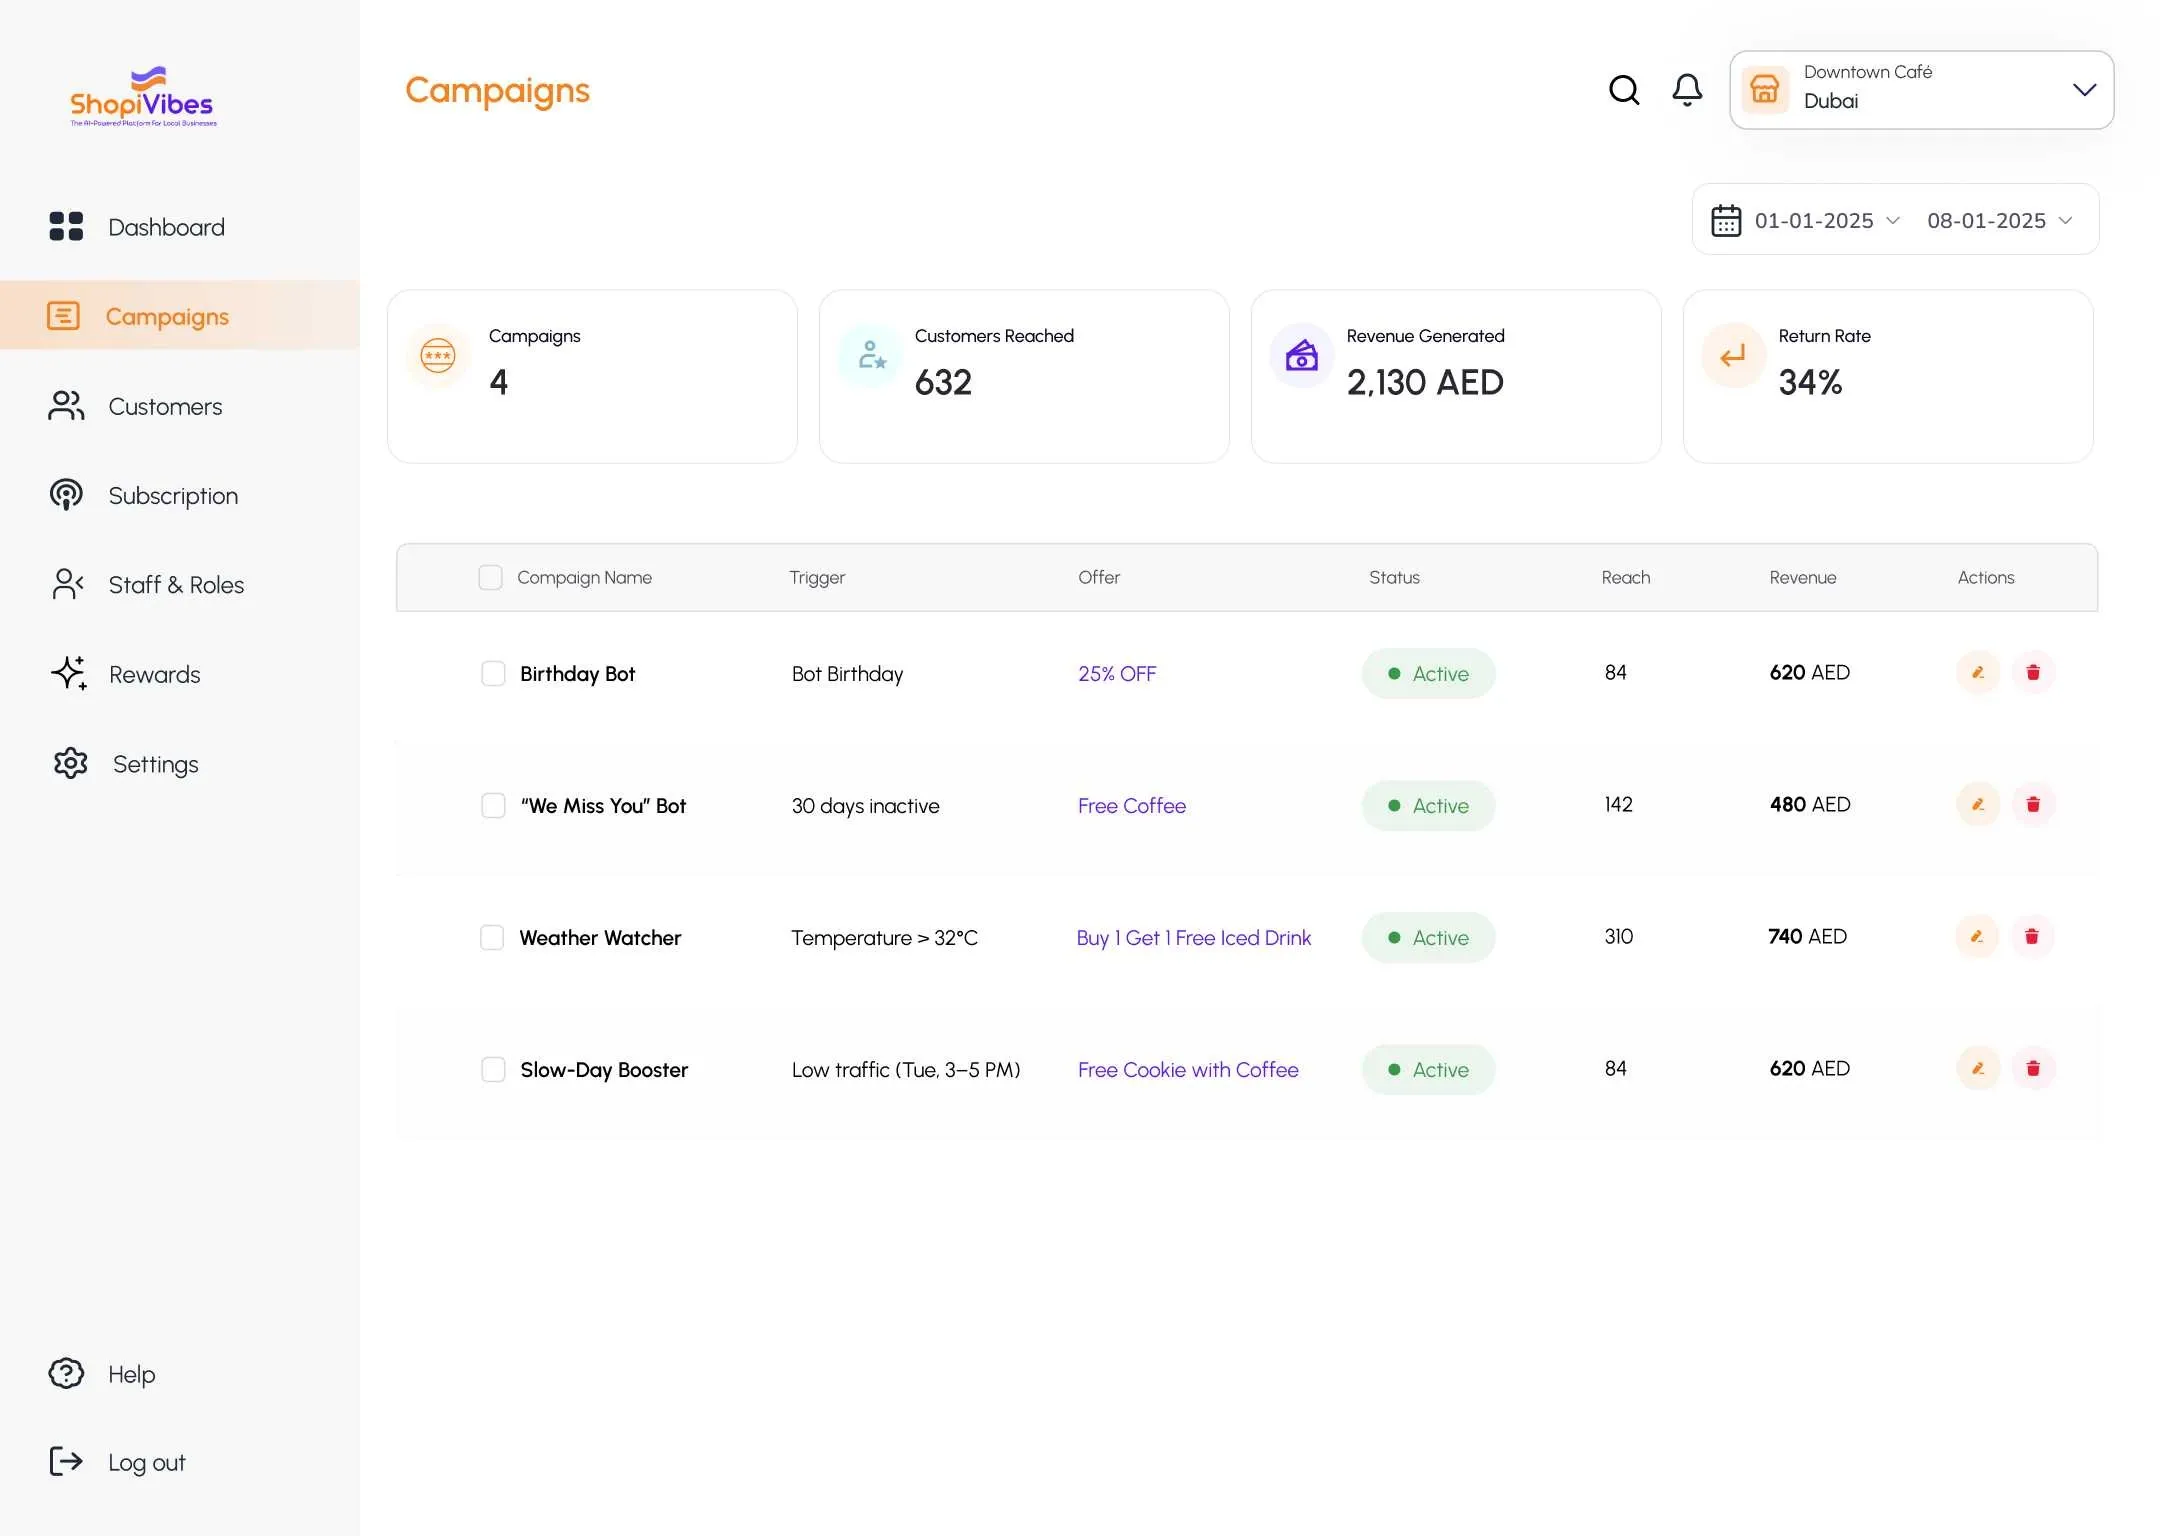Click Active status badge for Birthday Bot
Viewport: 2160px width, 1536px height.
[x=1428, y=673]
